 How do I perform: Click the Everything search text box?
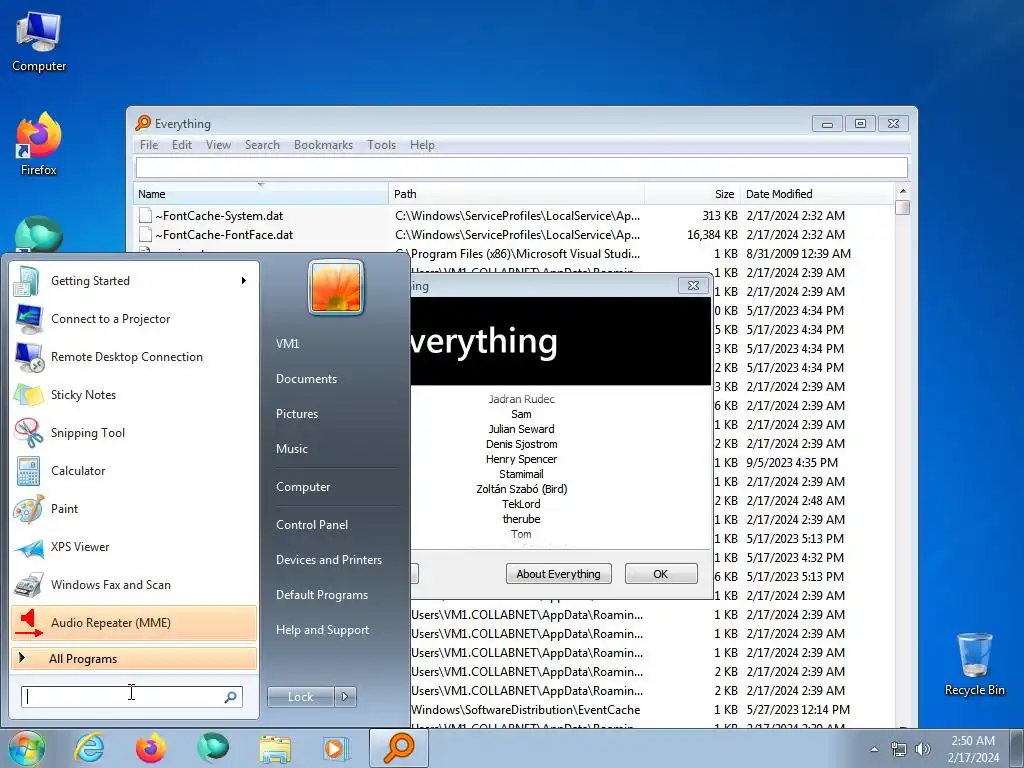(x=521, y=167)
